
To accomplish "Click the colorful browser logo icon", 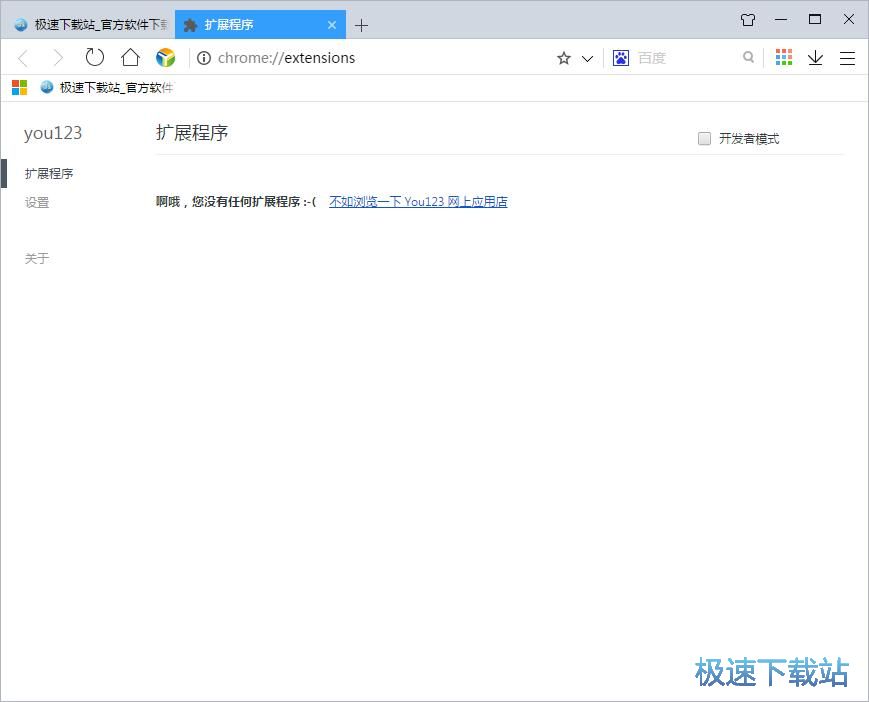I will 165,57.
